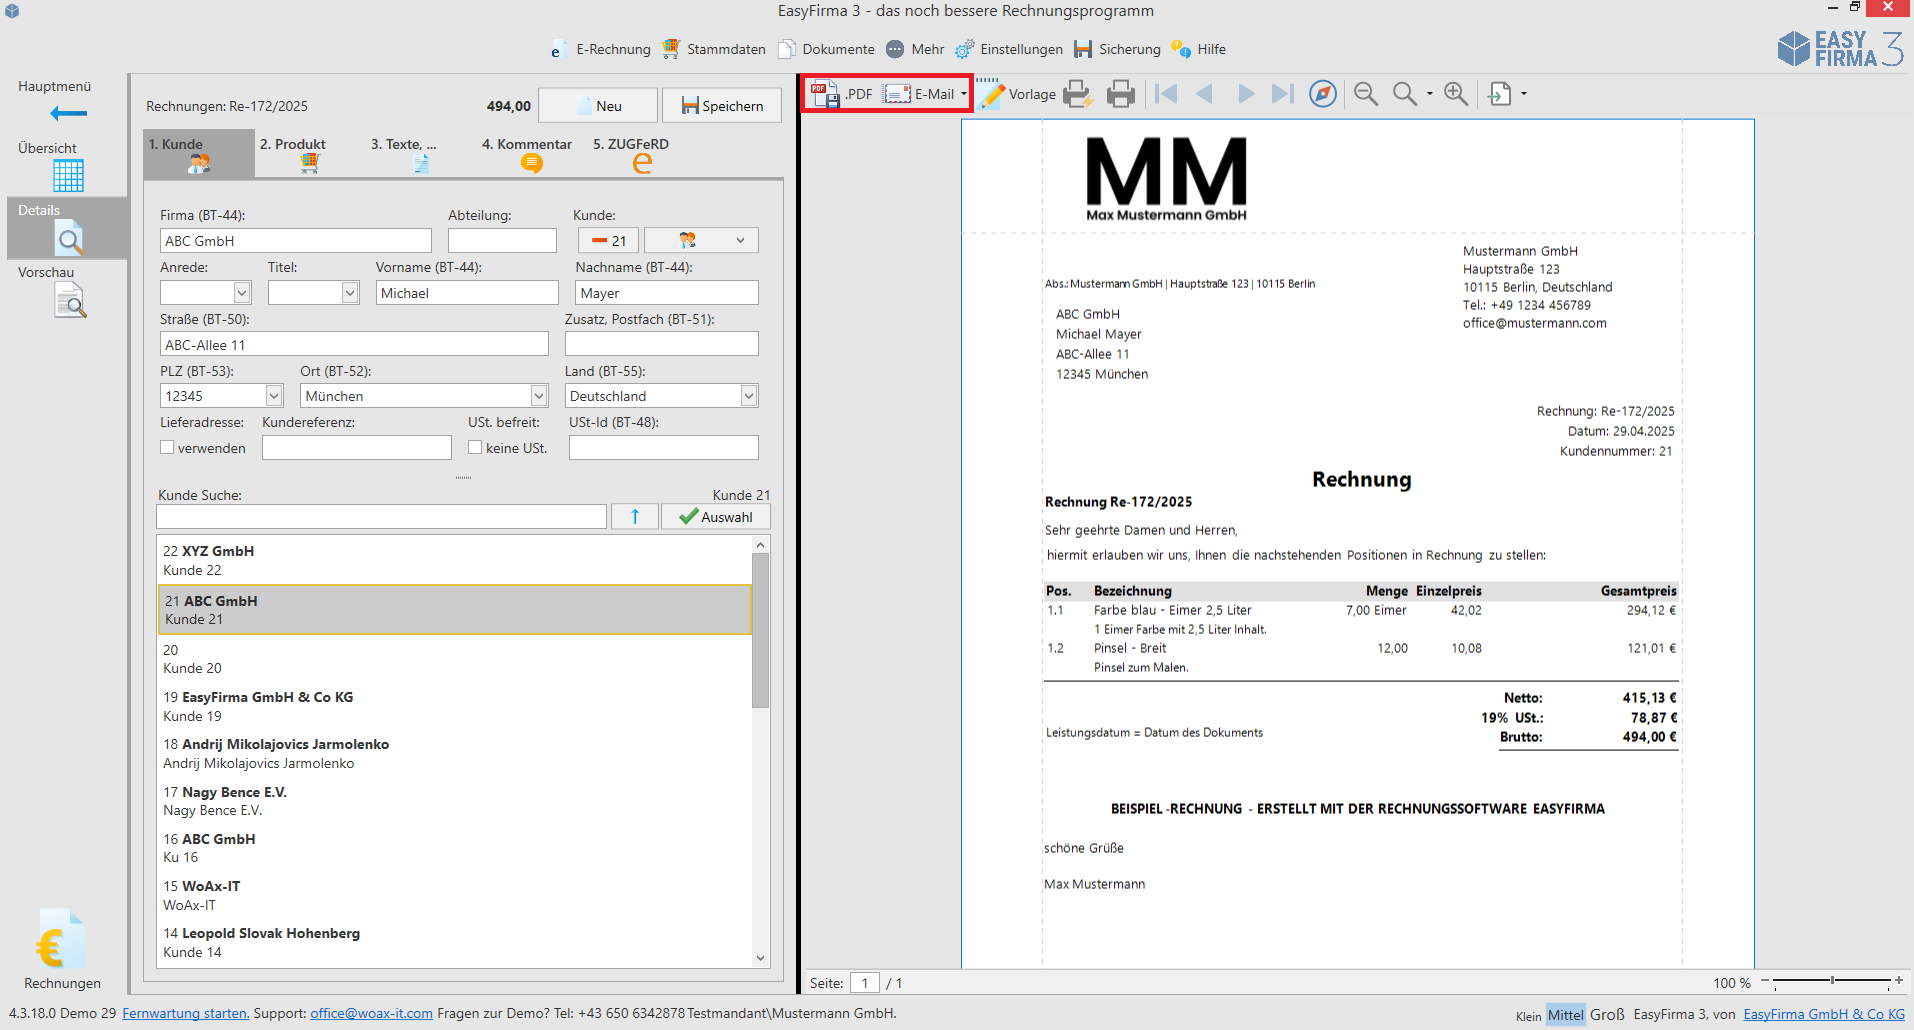
Task: Click the zoom slider at 100 %
Action: tap(1832, 981)
